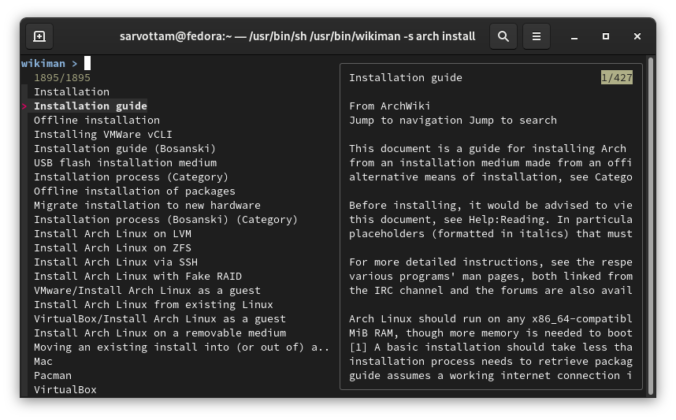Select 'Installation process (Bosanski) (Category)' result

point(166,220)
